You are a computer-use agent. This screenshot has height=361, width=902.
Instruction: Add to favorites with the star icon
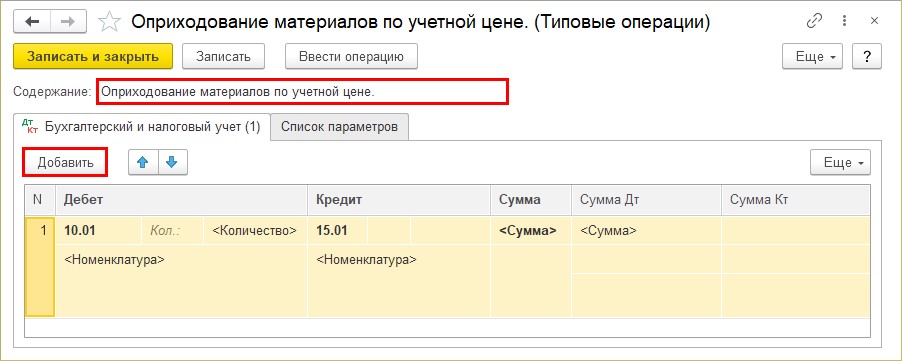pos(109,22)
